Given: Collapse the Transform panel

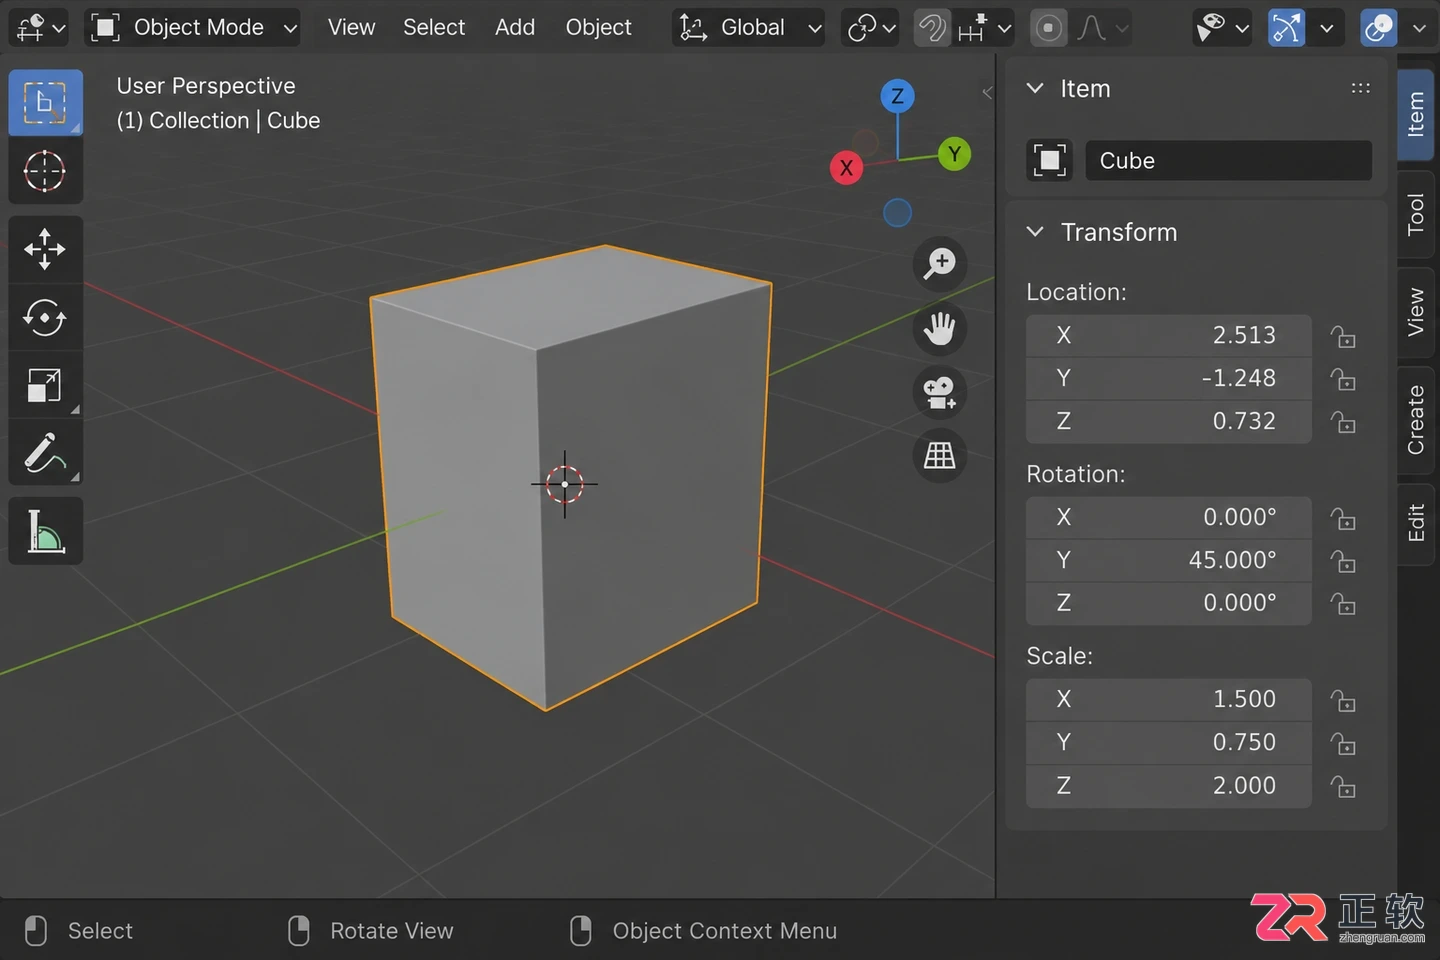Looking at the screenshot, I should pyautogui.click(x=1035, y=232).
